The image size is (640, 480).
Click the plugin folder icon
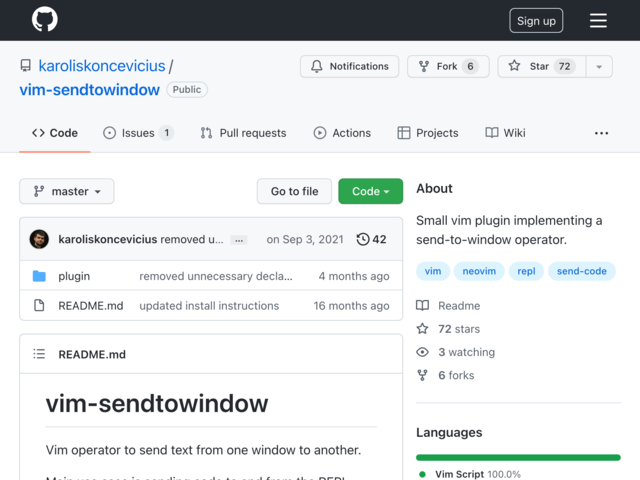tap(39, 276)
